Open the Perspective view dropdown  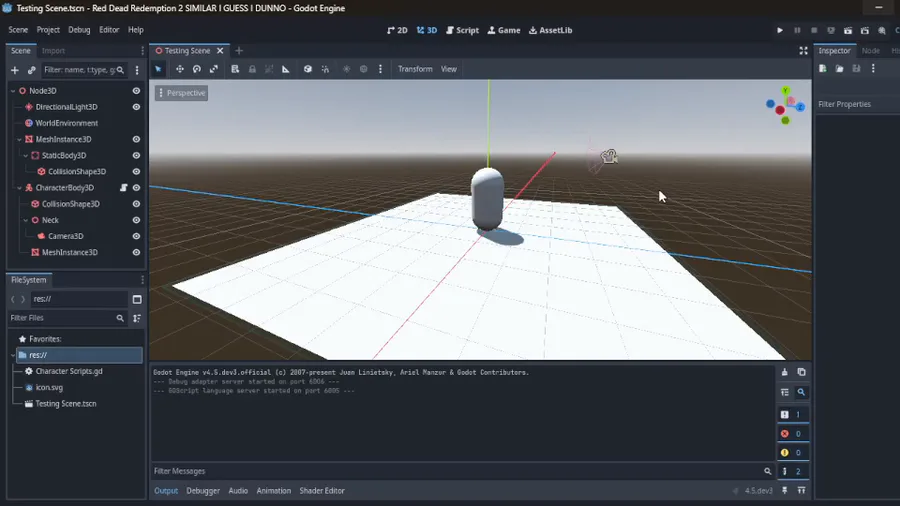(181, 93)
